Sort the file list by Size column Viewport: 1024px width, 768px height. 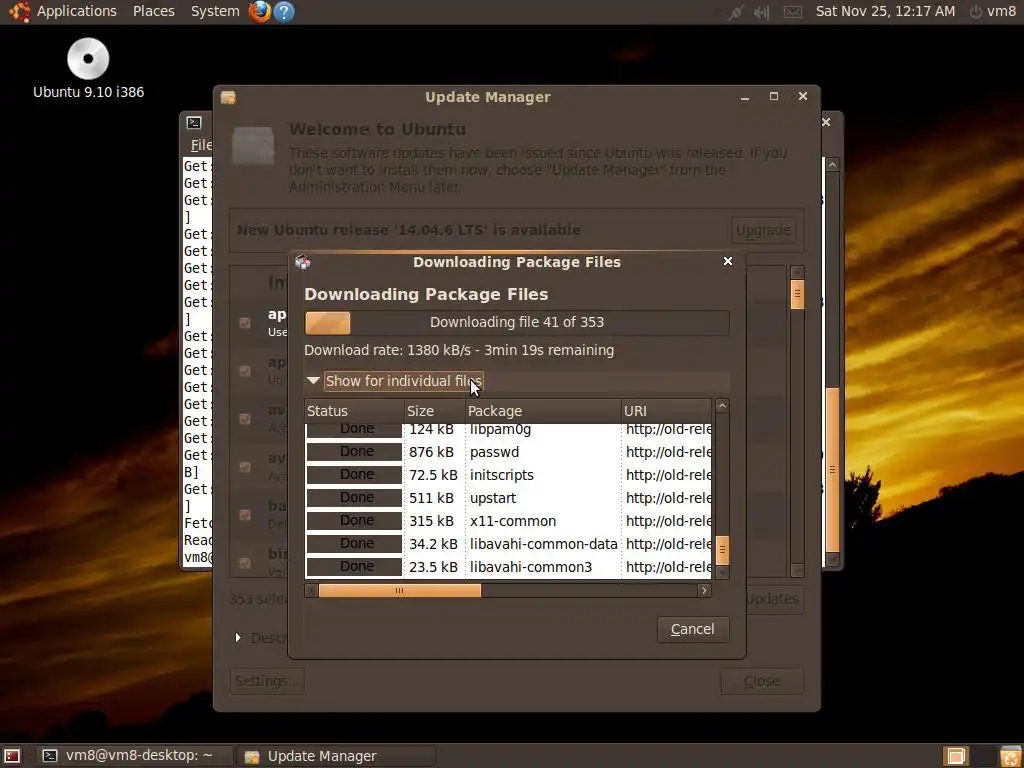pos(435,411)
